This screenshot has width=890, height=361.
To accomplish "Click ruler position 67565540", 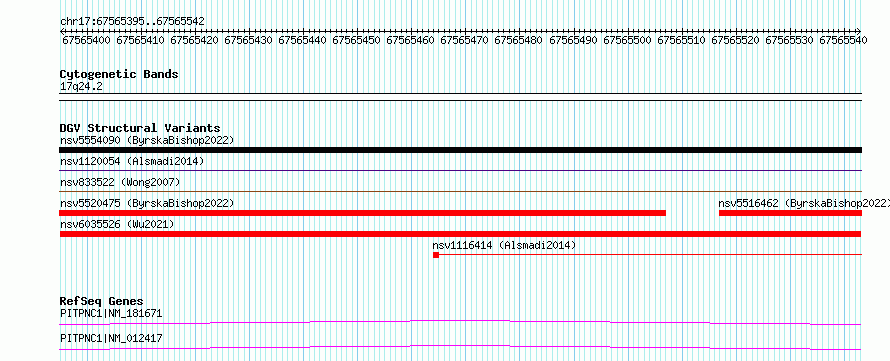I will [x=843, y=40].
